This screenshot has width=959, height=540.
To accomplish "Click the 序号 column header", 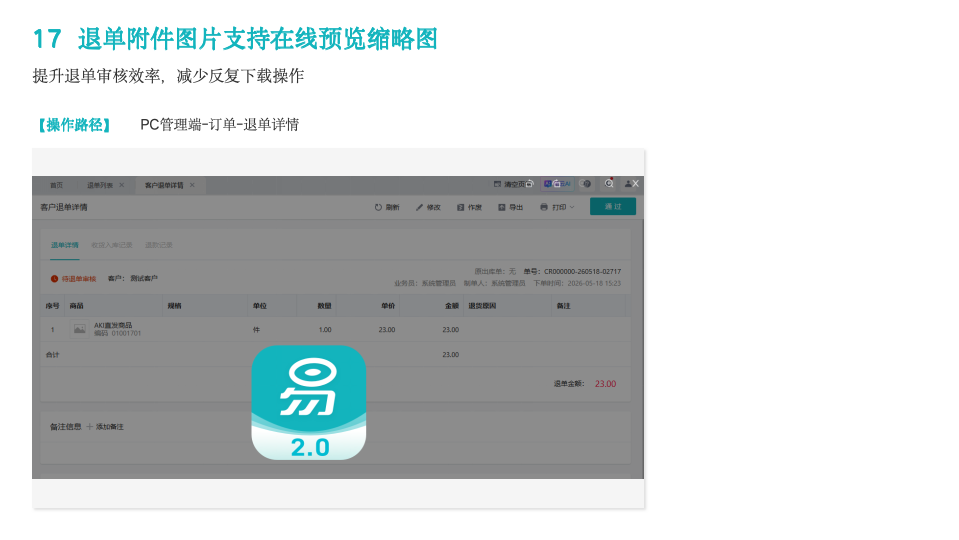I will 53,306.
